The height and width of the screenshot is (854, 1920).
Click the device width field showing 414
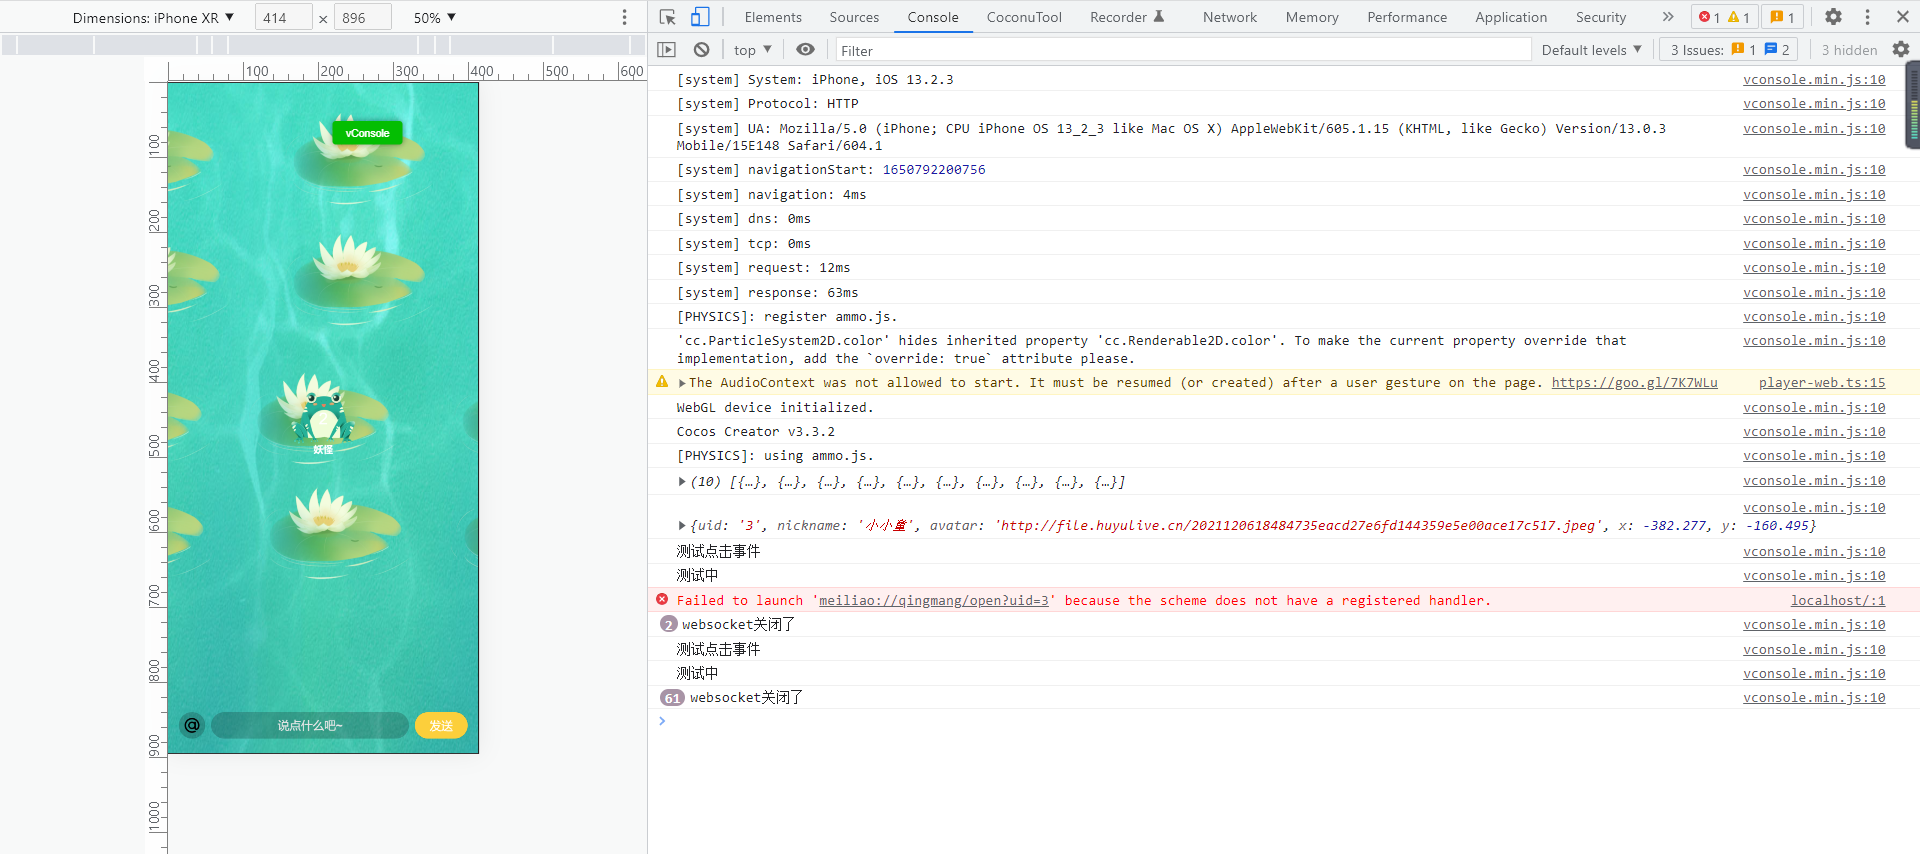click(x=284, y=18)
